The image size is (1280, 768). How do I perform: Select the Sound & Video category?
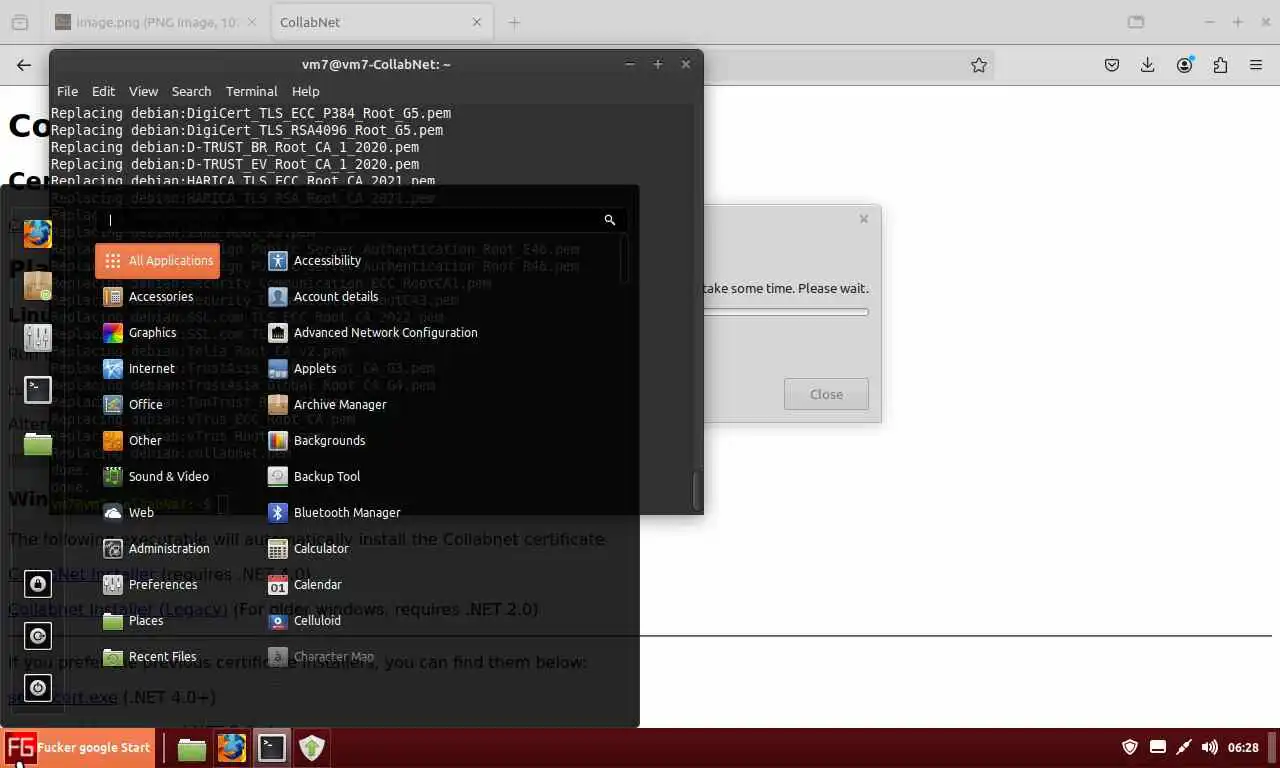157,477
